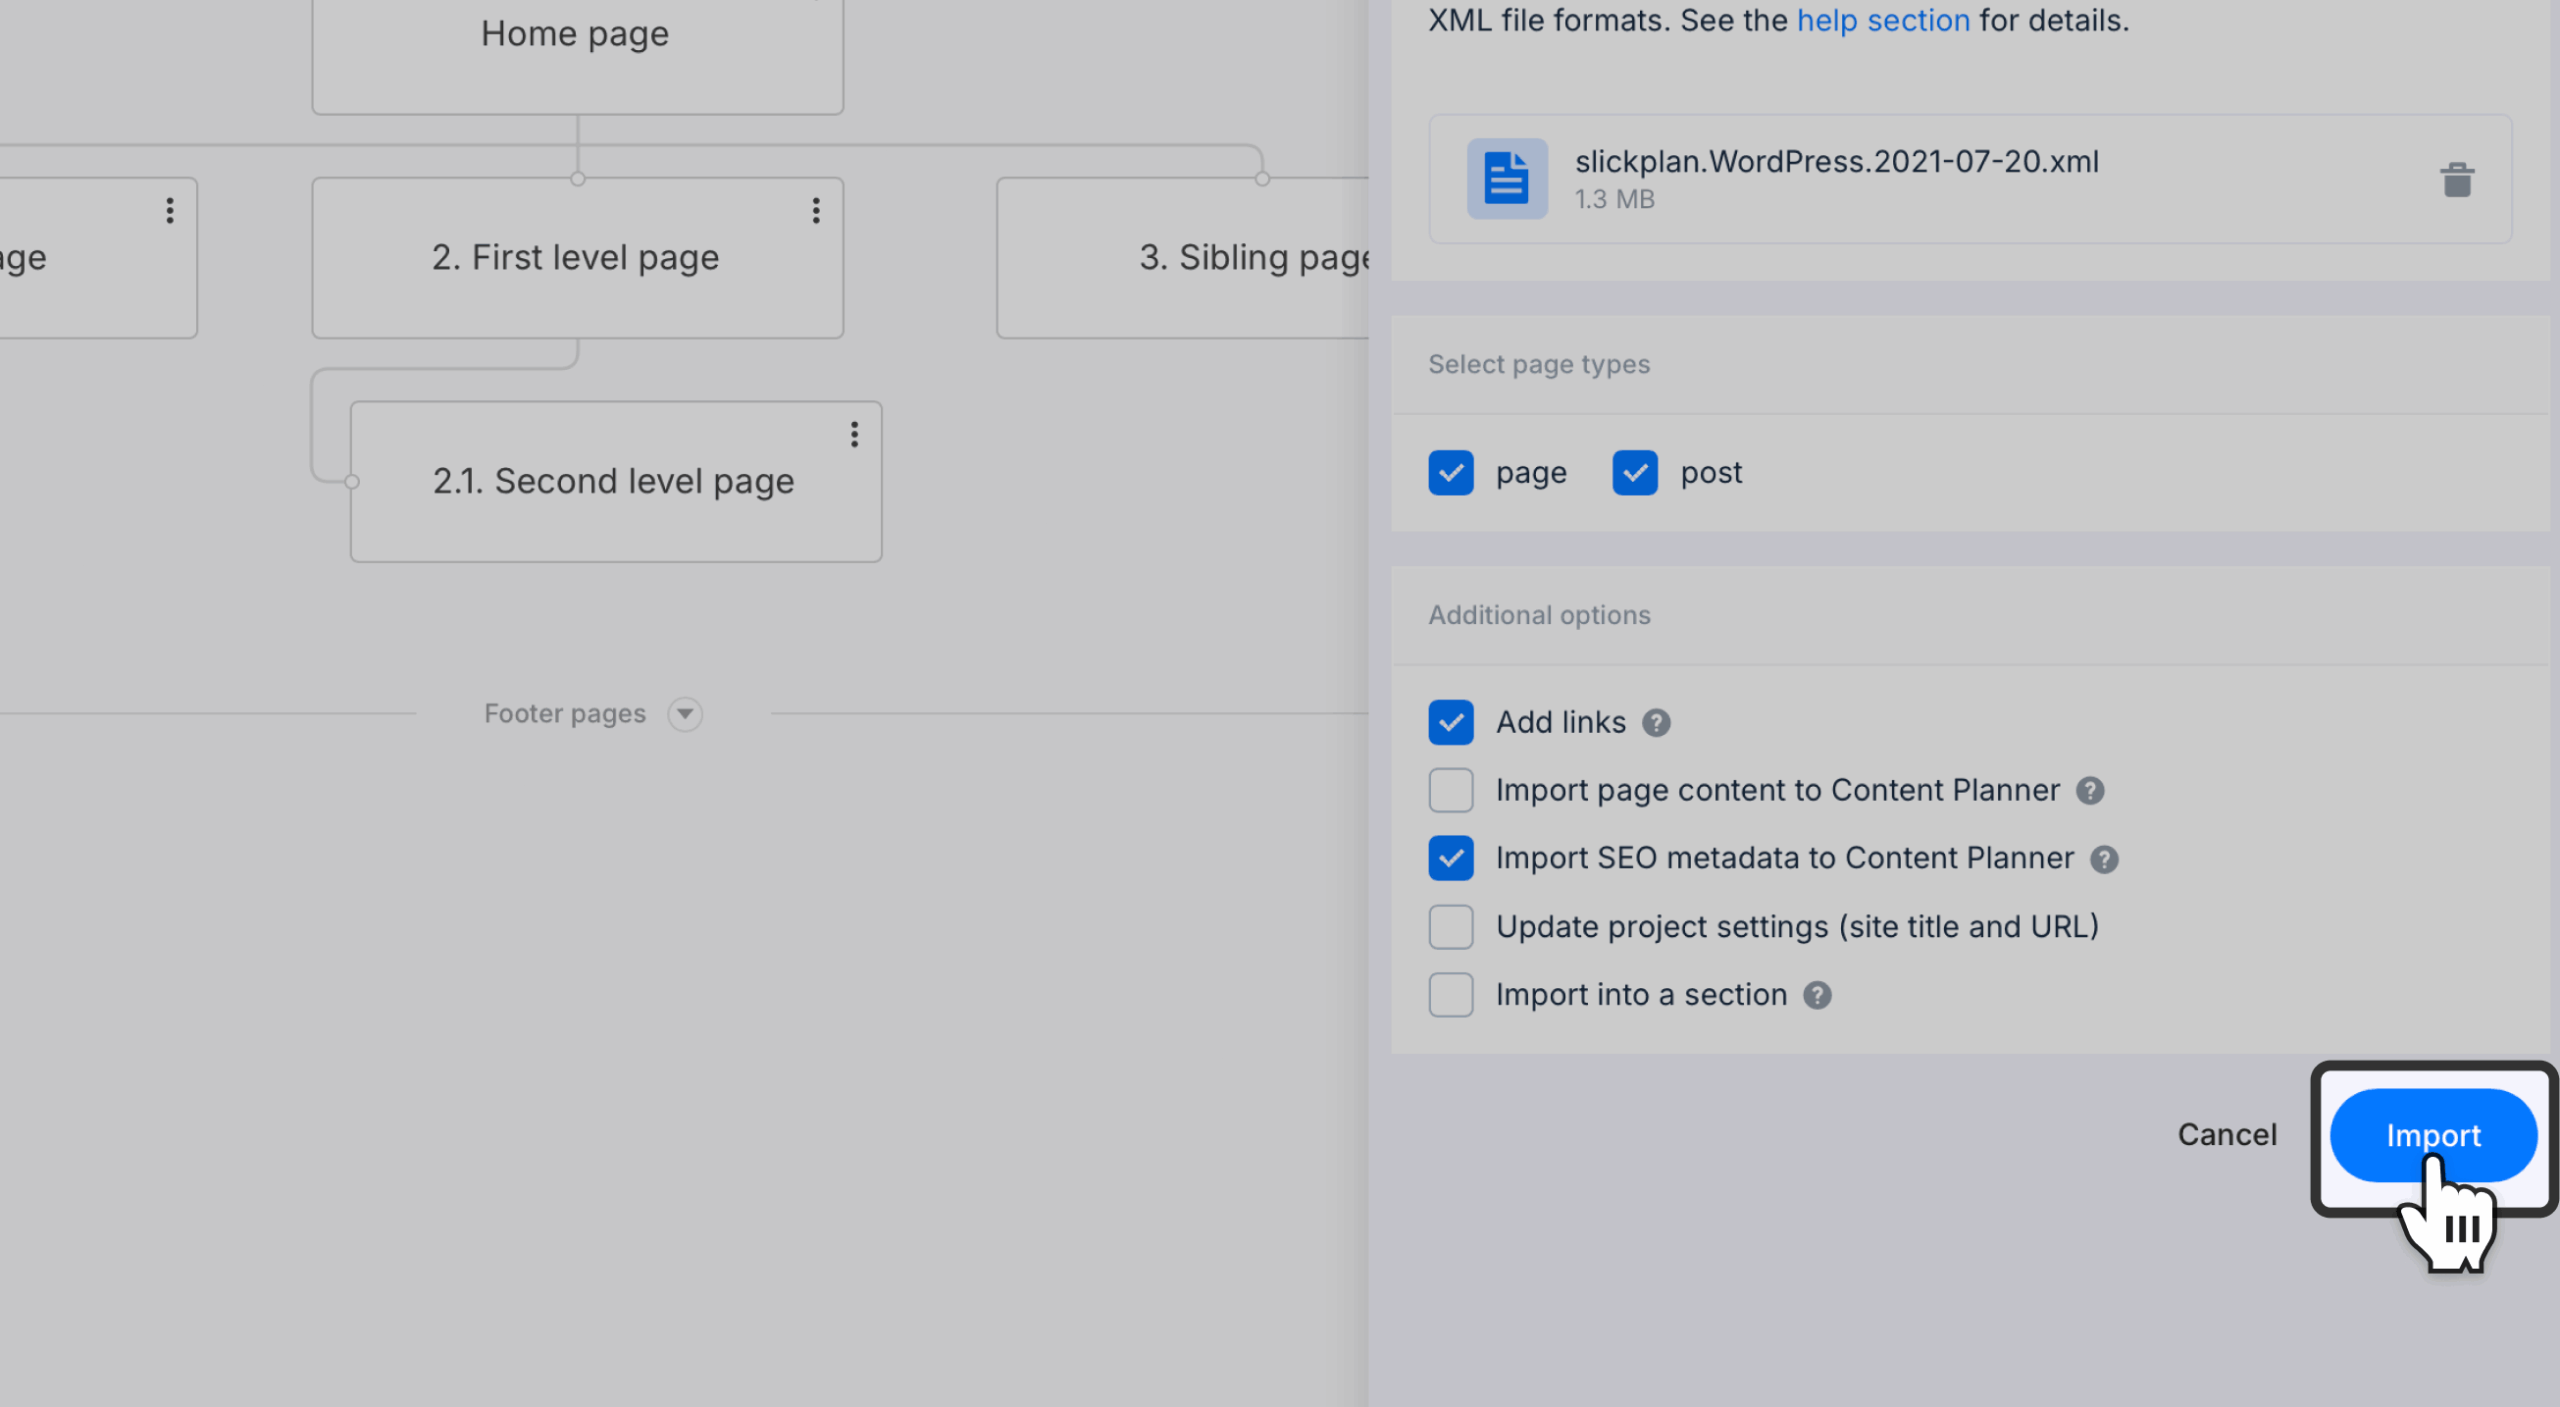The width and height of the screenshot is (2560, 1407).
Task: Delete the uploaded slickplan.WordPress xml file
Action: point(2456,181)
